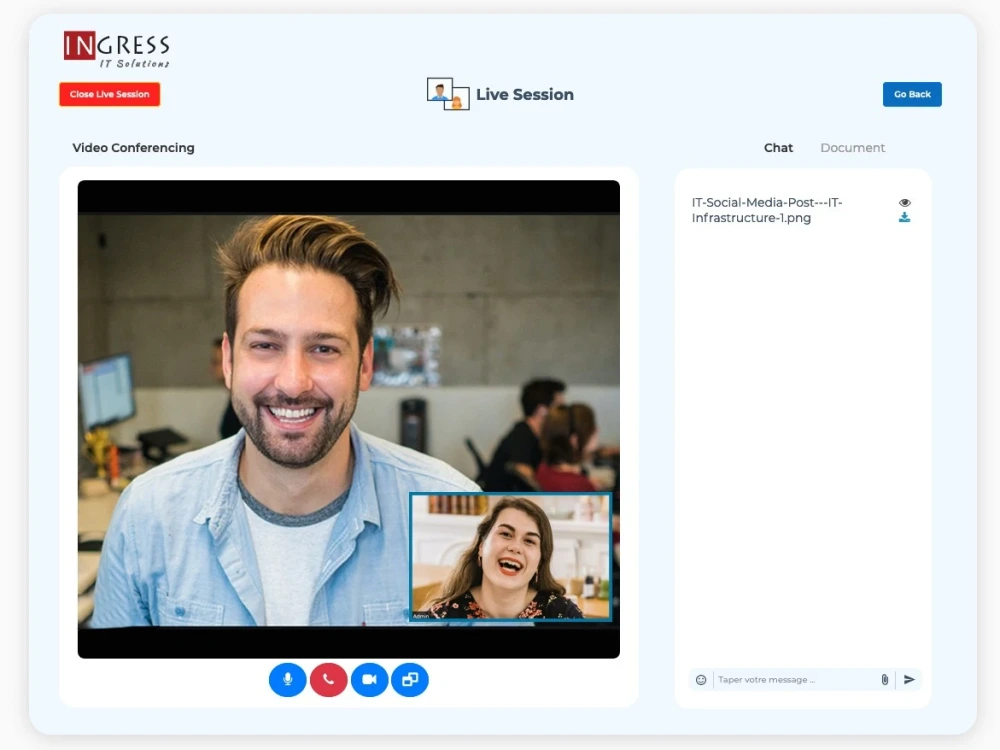The width and height of the screenshot is (1000, 750).
Task: Start screen sharing with the overlapping-windows button
Action: click(410, 679)
